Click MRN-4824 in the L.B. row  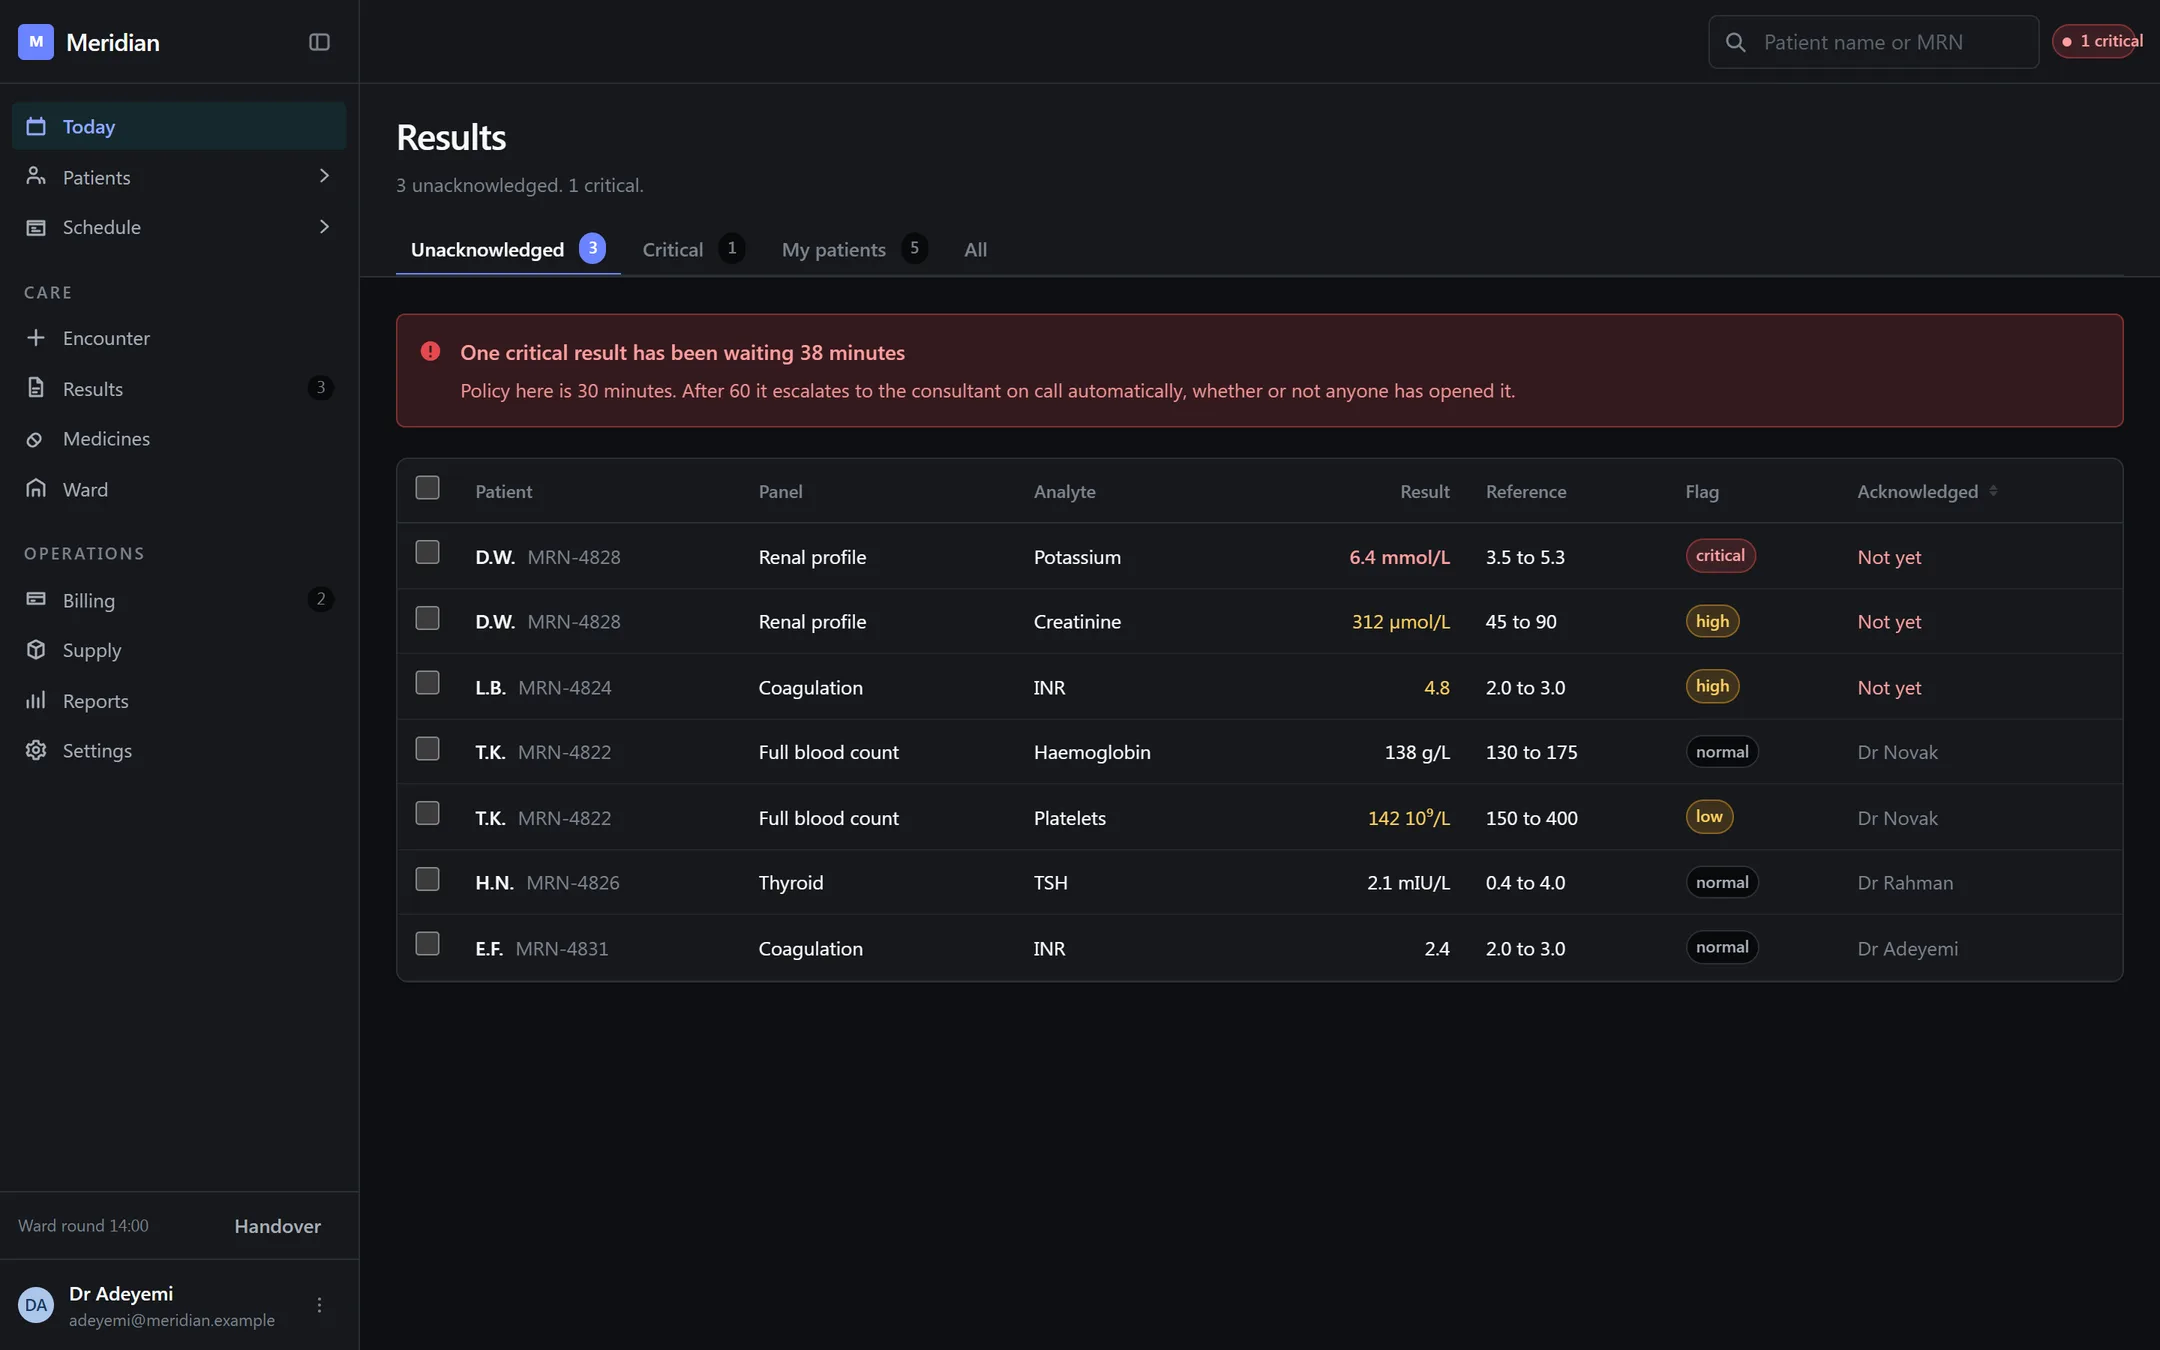pos(564,688)
